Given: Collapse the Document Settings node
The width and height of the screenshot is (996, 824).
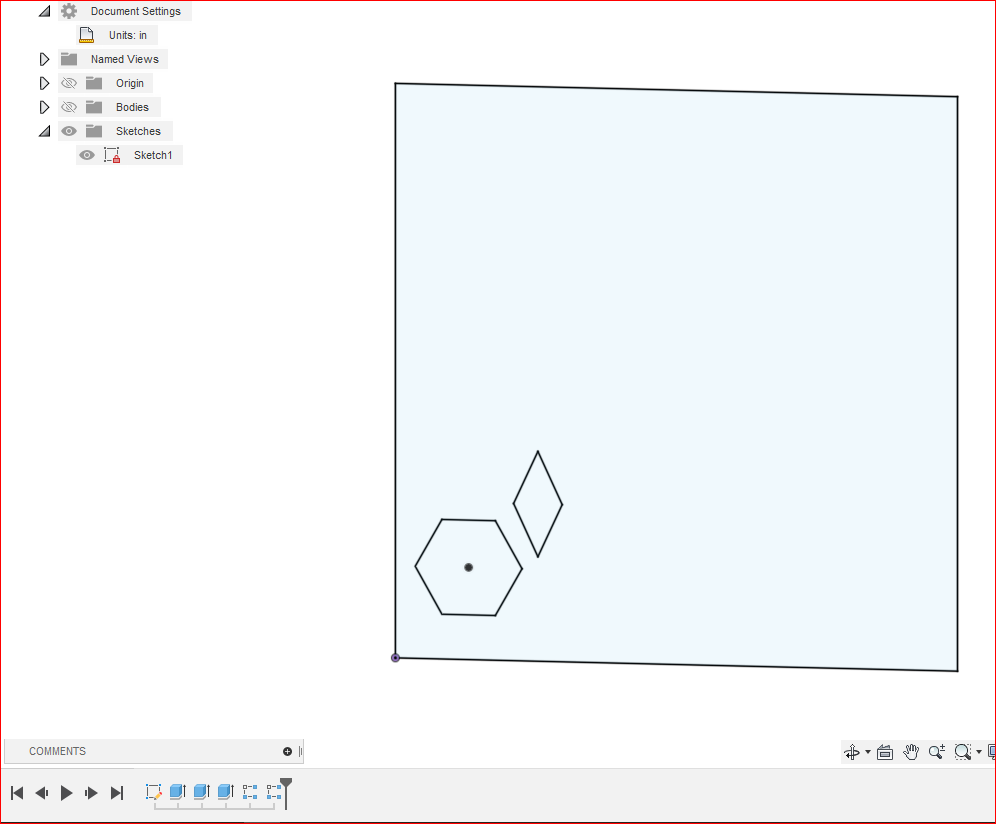Looking at the screenshot, I should pyautogui.click(x=43, y=11).
